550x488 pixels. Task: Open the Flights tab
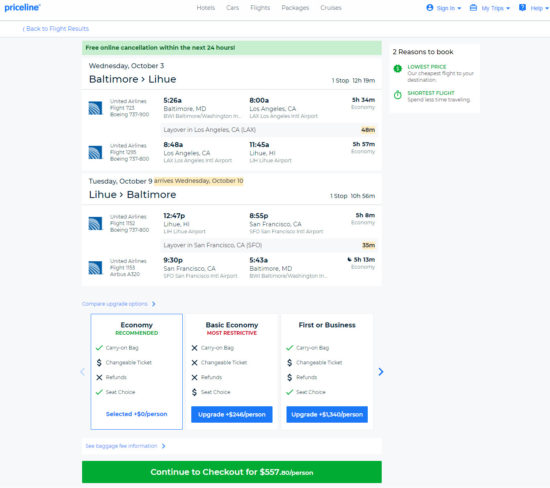[x=260, y=8]
